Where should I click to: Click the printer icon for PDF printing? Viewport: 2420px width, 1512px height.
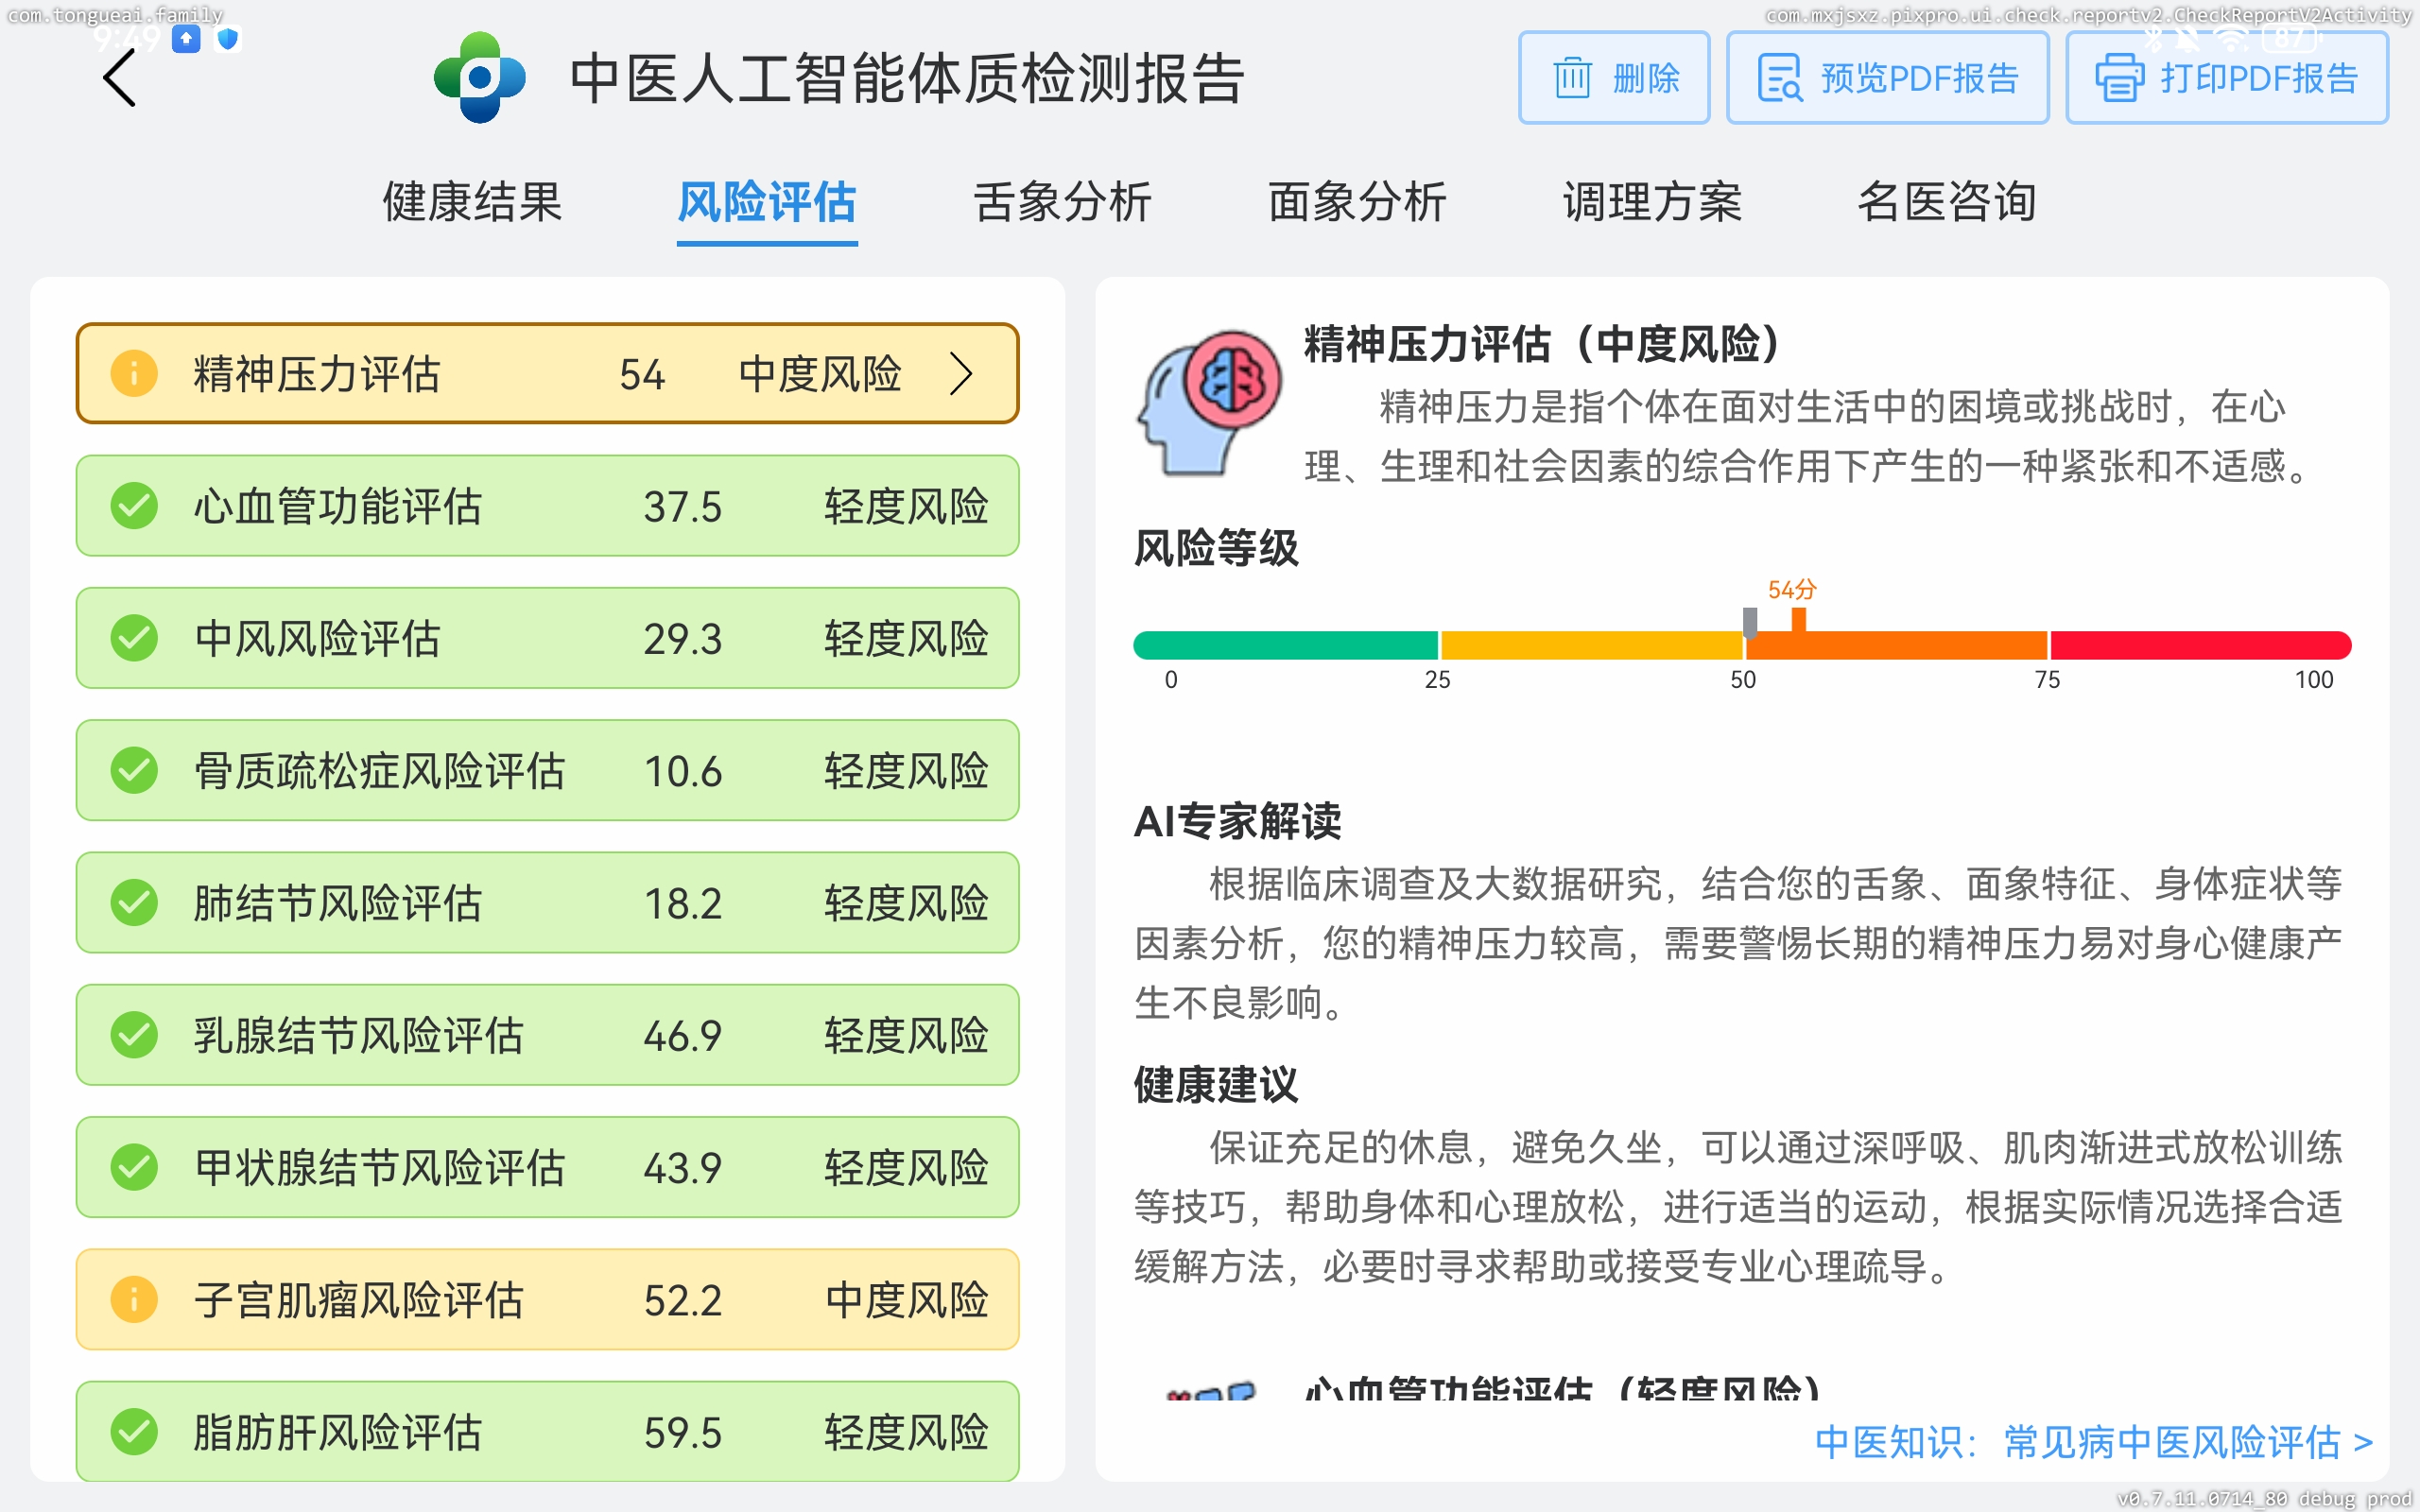(2119, 78)
